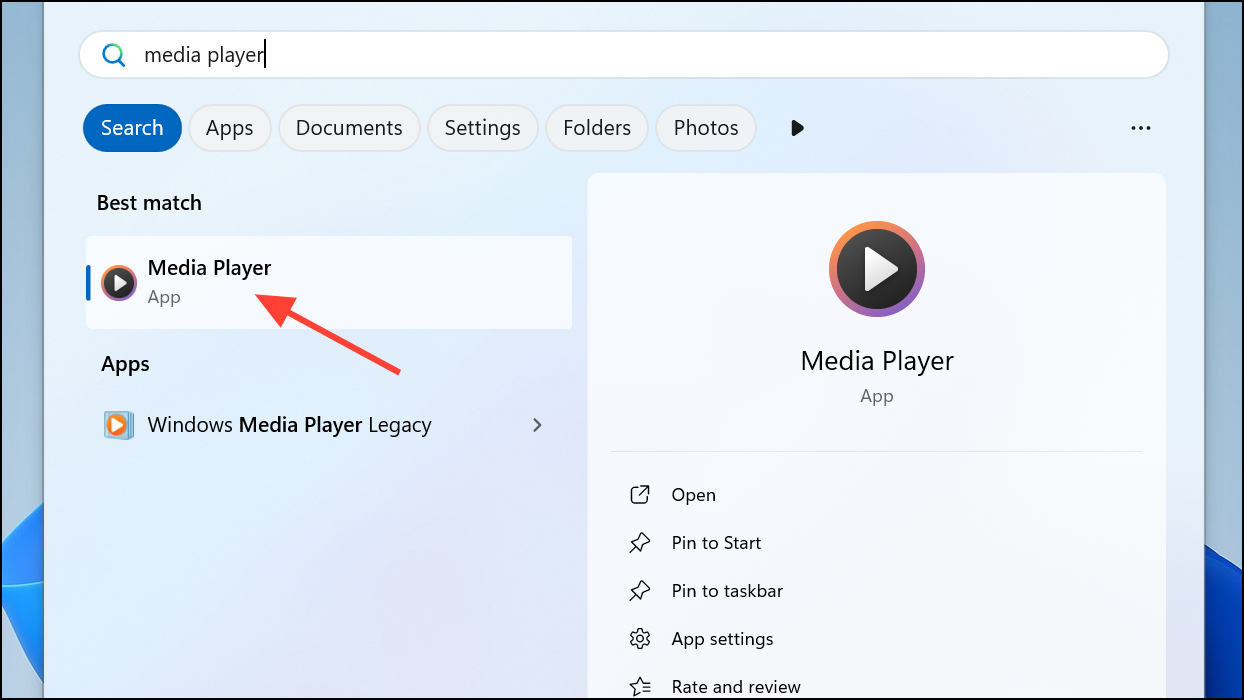
Task: Open the three-dot options menu
Action: click(x=1140, y=128)
